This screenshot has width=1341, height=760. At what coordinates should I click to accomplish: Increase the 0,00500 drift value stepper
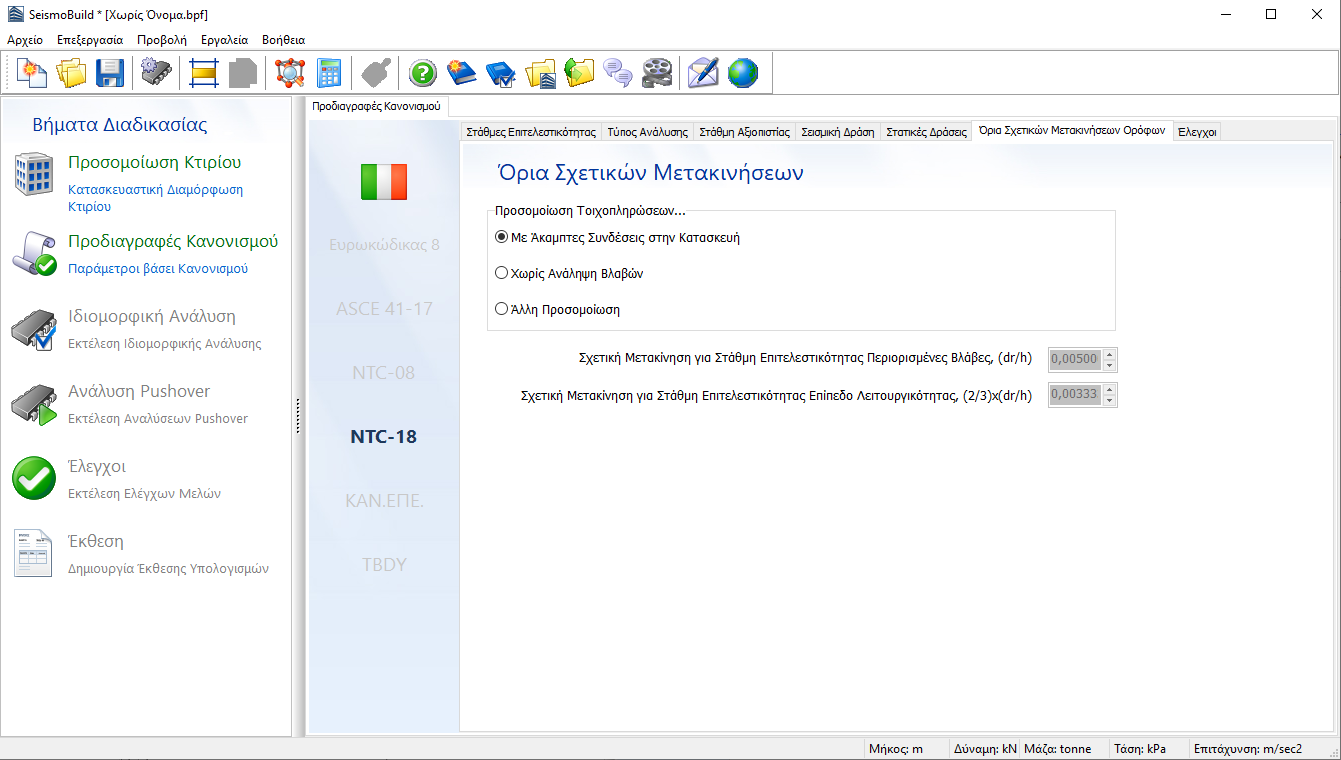(x=1109, y=354)
